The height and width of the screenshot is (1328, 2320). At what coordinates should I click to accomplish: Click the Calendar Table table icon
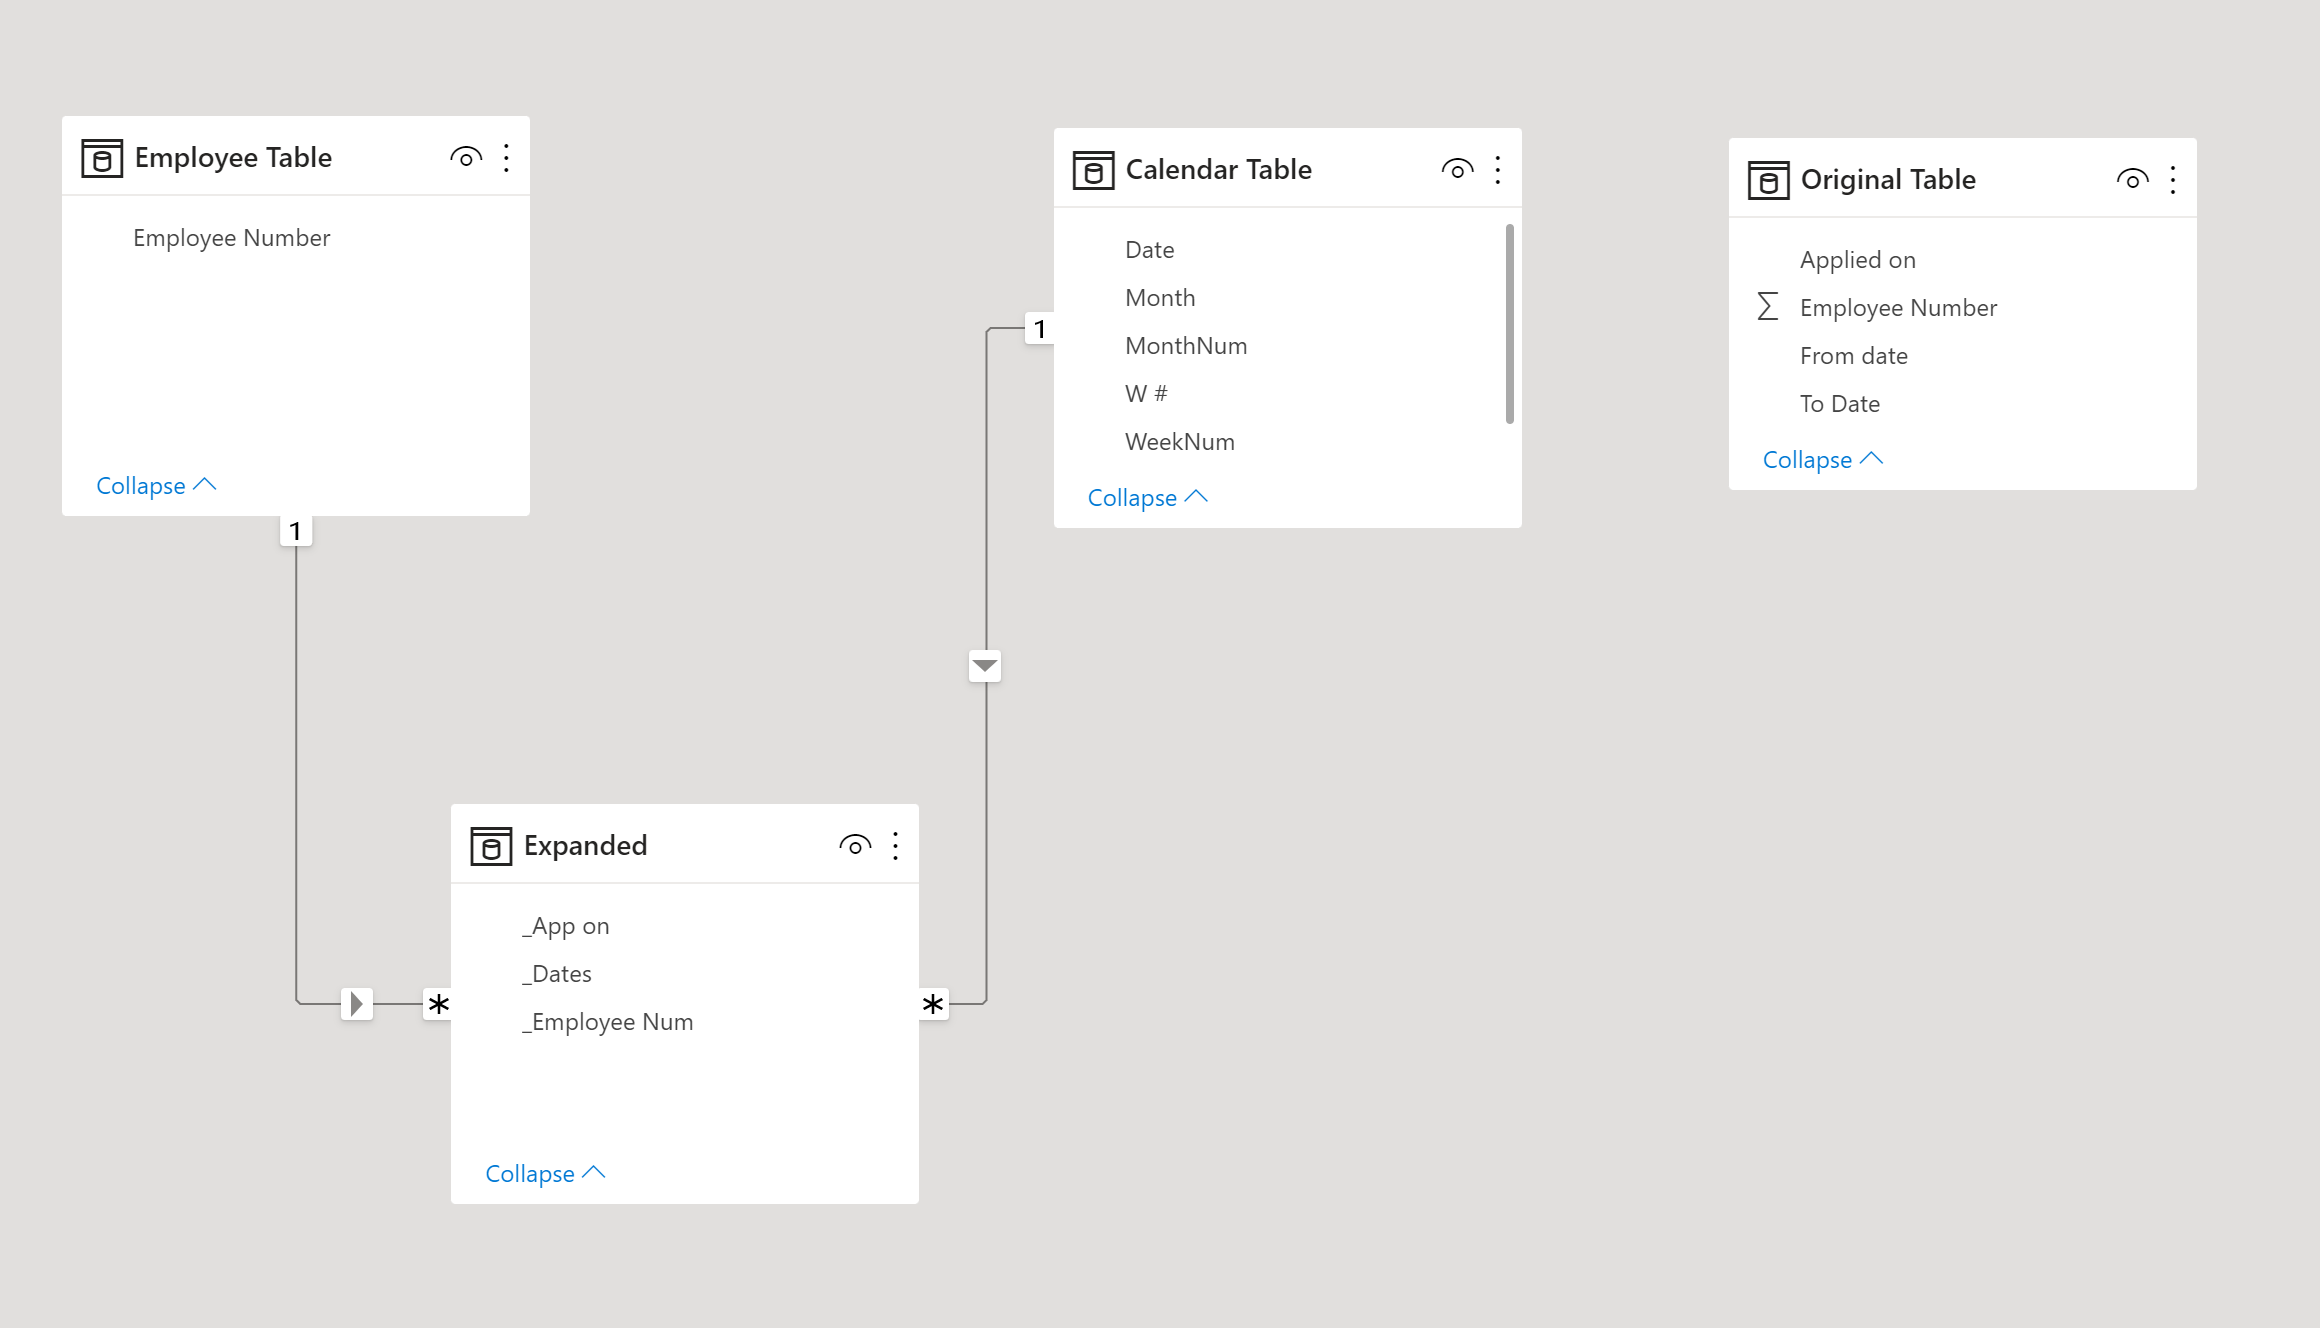coord(1093,170)
